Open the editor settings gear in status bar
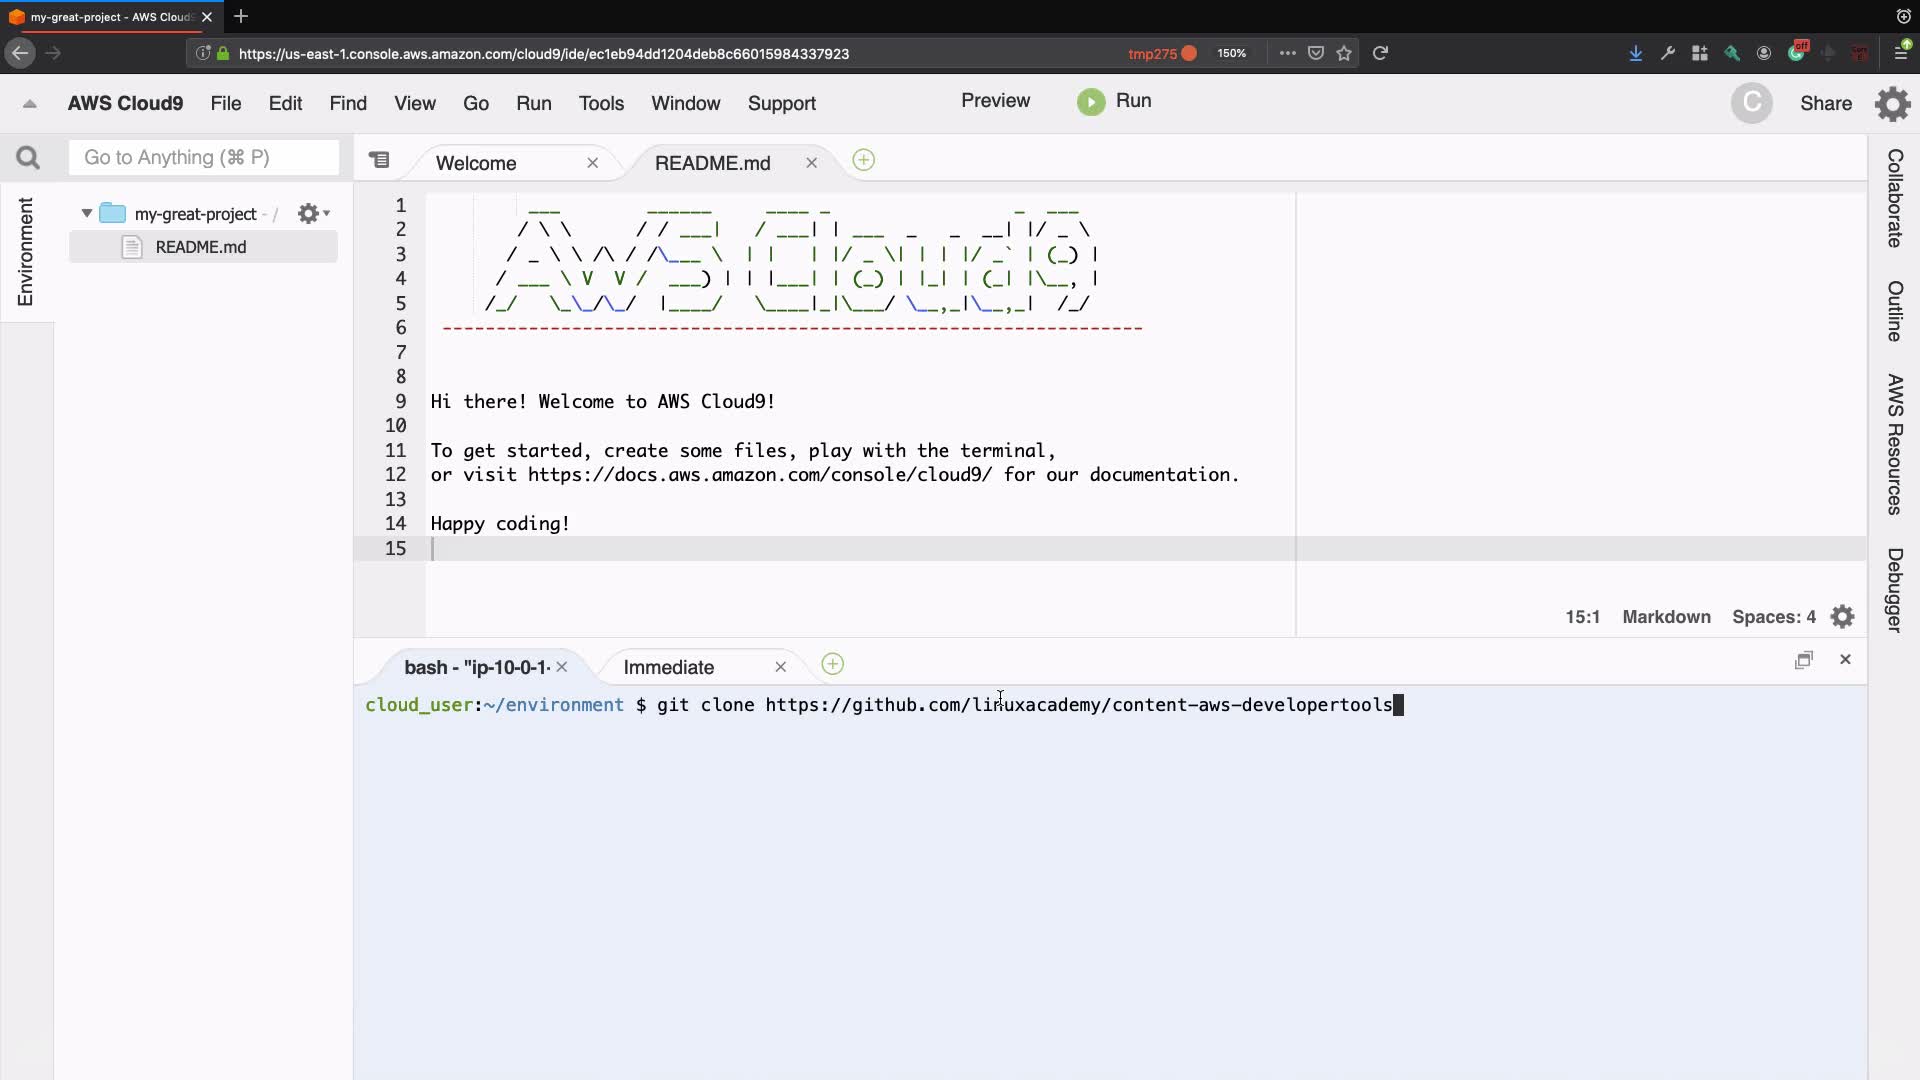 (x=1842, y=617)
